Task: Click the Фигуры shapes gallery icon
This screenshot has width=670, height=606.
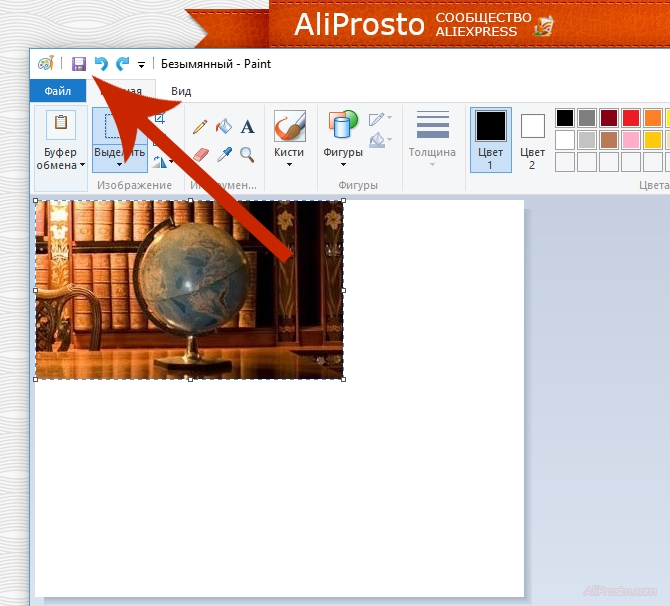Action: (x=343, y=124)
